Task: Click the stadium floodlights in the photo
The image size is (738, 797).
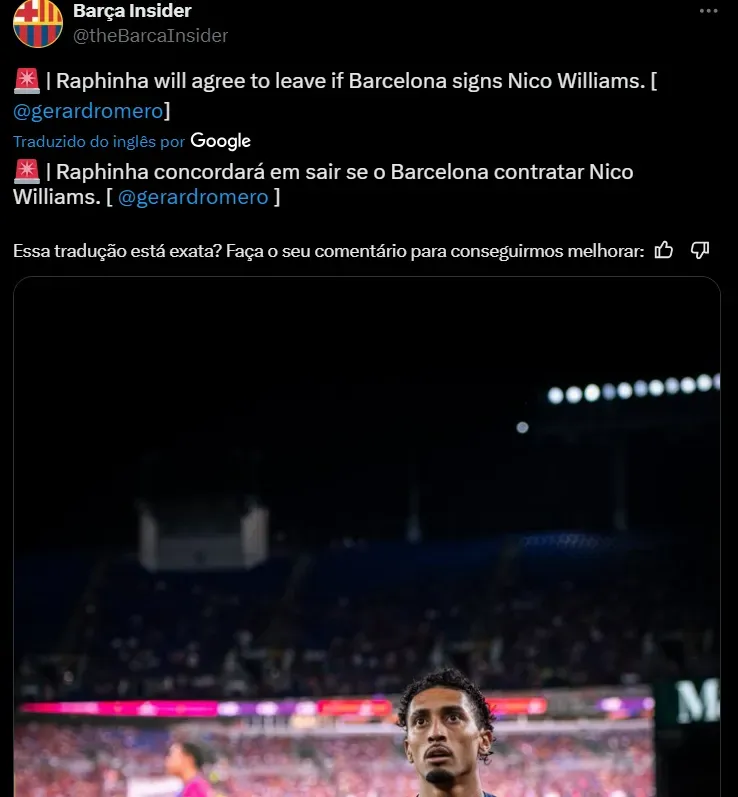Action: click(x=634, y=388)
